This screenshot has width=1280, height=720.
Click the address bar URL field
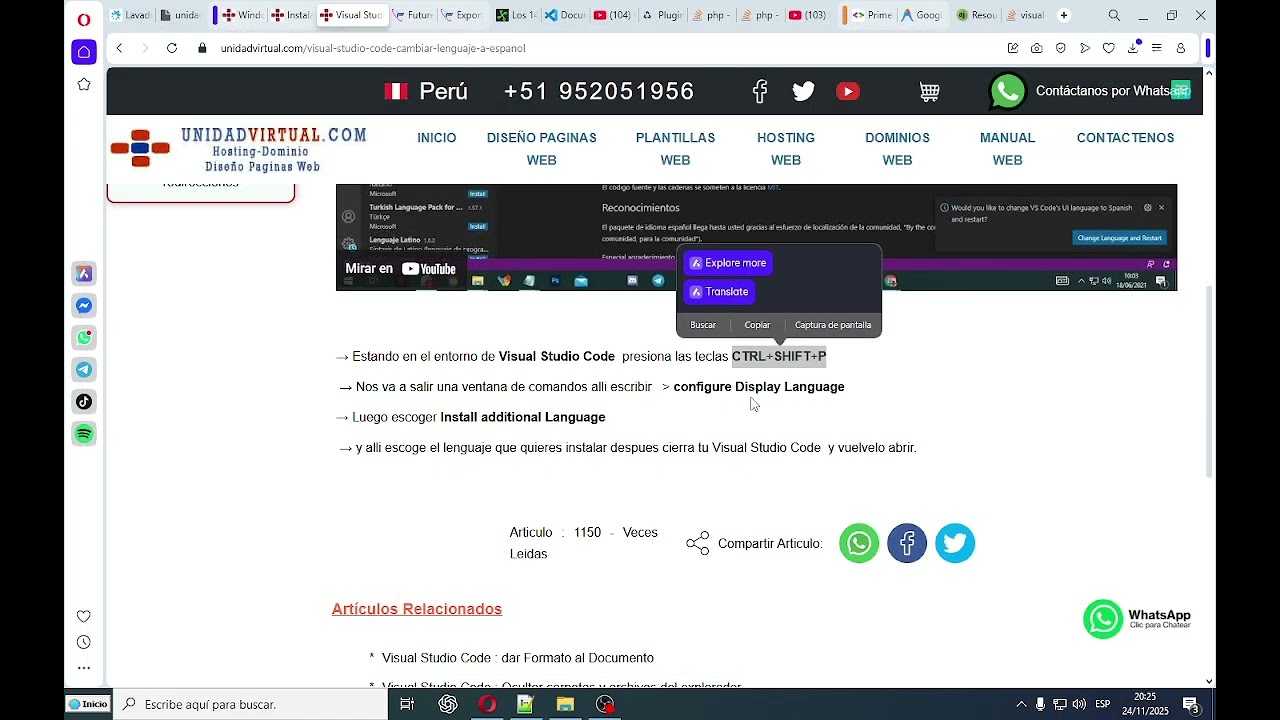[x=600, y=48]
